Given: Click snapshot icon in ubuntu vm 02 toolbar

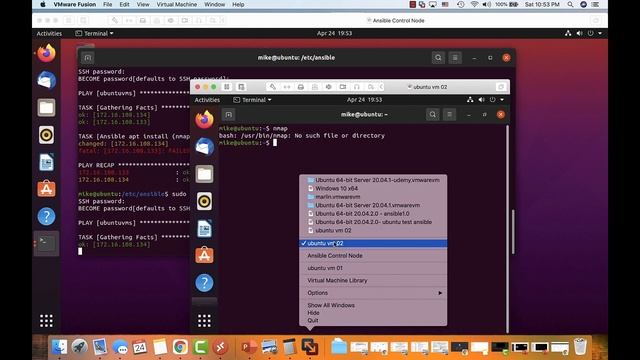Looking at the screenshot, I should [x=241, y=87].
